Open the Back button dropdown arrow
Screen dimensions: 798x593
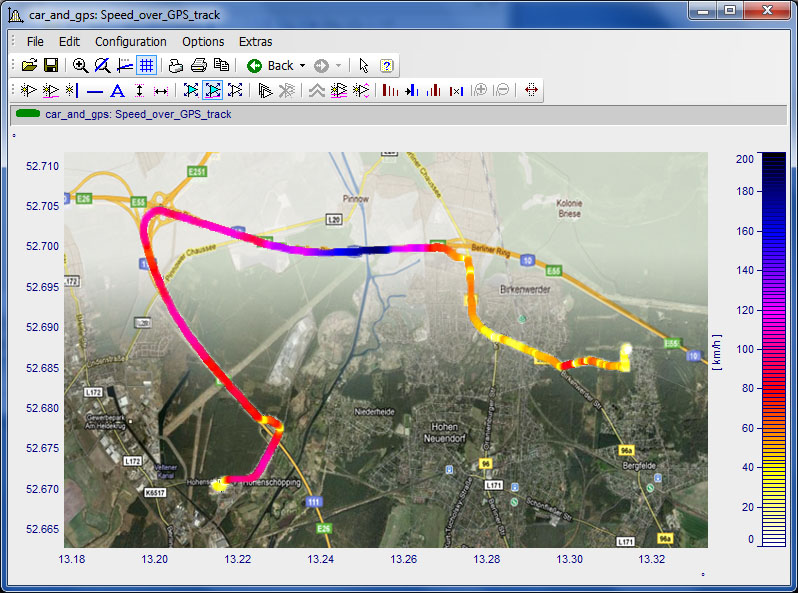tap(303, 66)
